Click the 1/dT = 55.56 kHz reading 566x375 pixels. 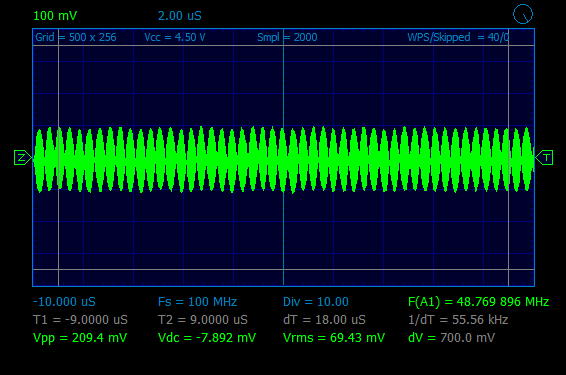pyautogui.click(x=458, y=320)
